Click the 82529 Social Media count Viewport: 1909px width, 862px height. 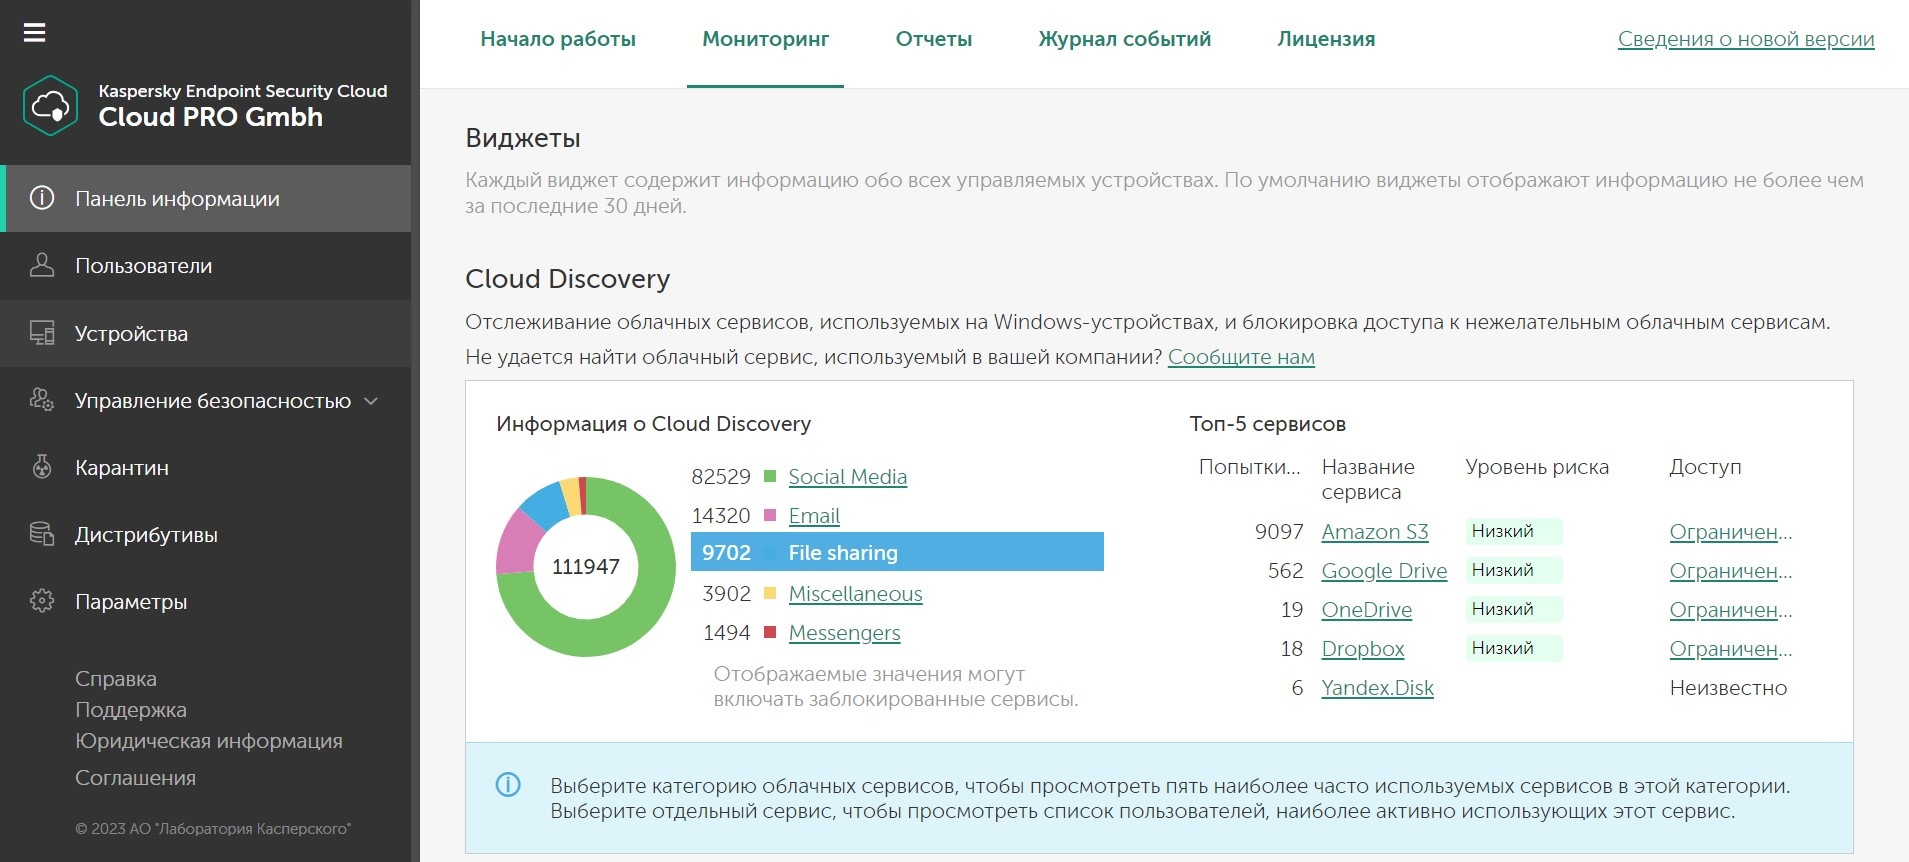721,477
